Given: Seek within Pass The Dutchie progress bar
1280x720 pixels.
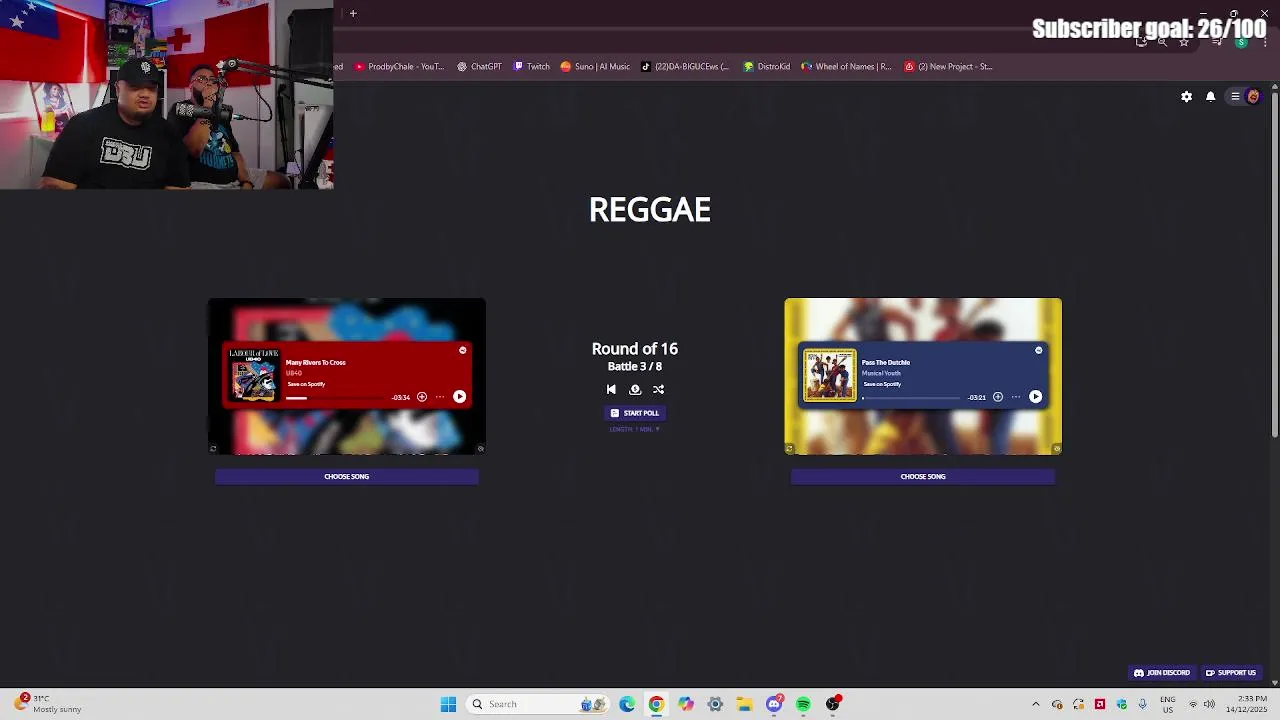Looking at the screenshot, I should click(x=912, y=398).
